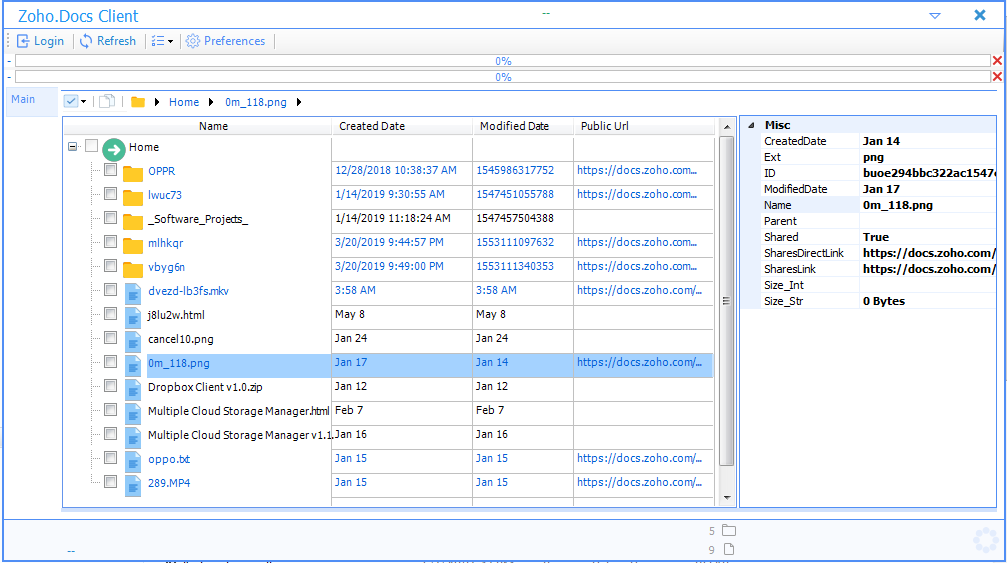This screenshot has height=563, width=1007.
Task: Check the j8lu2w.html checkbox
Action: click(x=110, y=314)
